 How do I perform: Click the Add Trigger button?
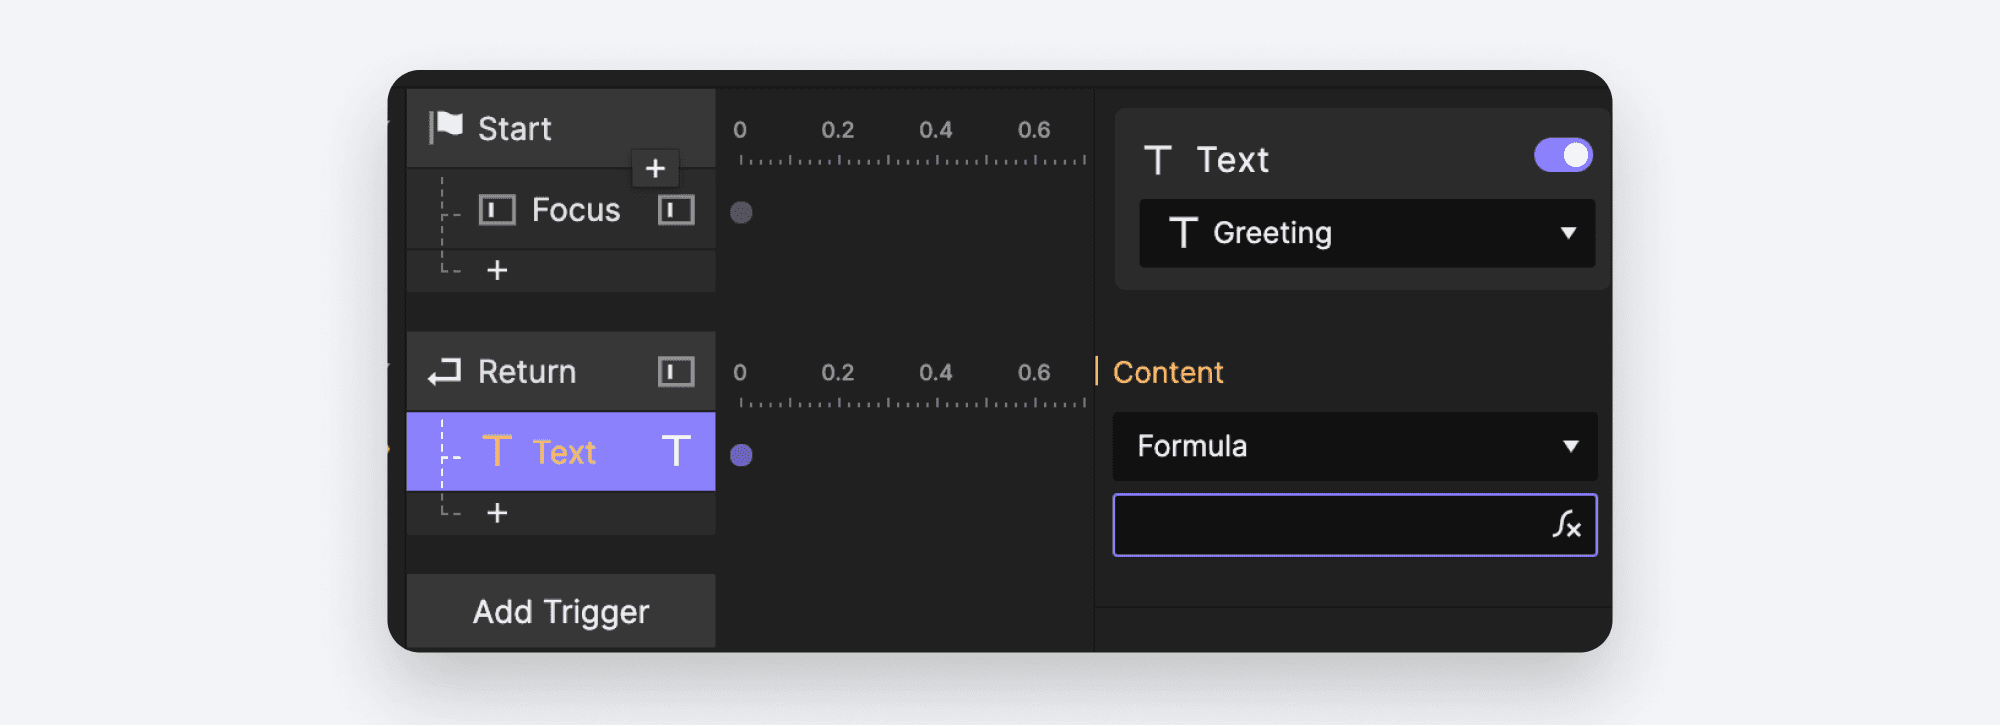[561, 611]
